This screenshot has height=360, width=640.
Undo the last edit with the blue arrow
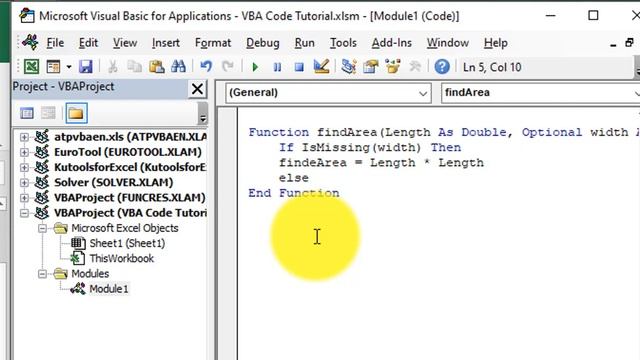pos(206,67)
